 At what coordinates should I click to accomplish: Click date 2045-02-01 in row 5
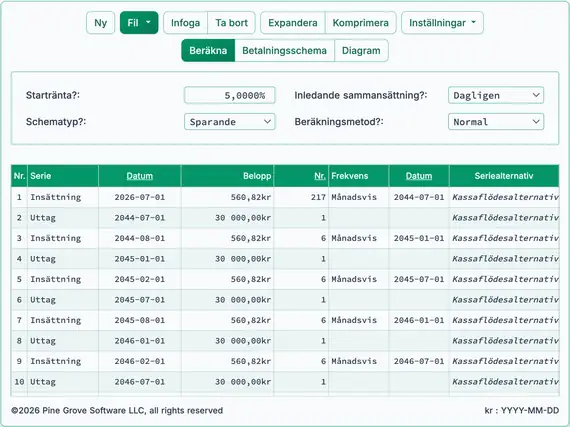coord(140,279)
